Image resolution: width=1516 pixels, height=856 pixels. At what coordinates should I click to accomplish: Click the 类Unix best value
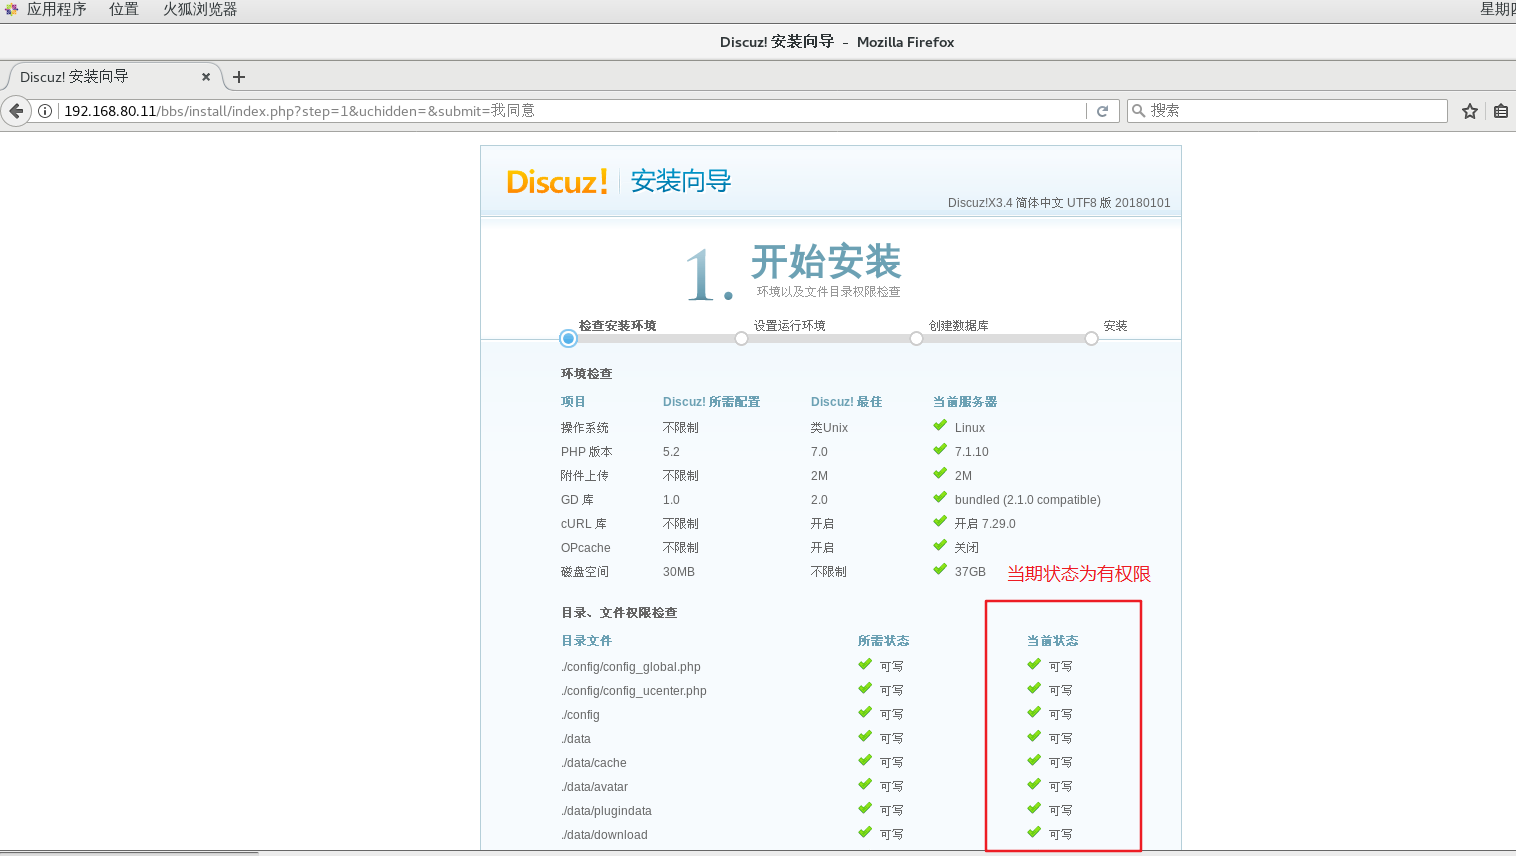[829, 428]
